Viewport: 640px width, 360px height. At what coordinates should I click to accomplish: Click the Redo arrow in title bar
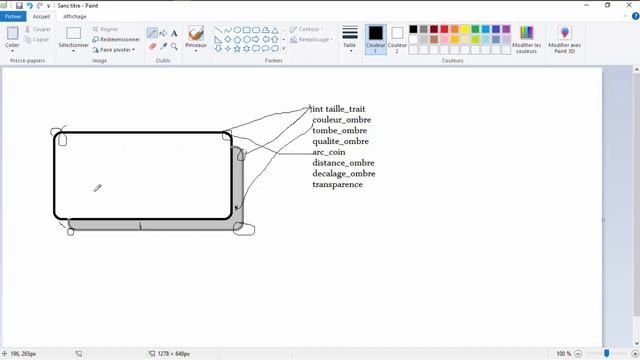(40, 6)
